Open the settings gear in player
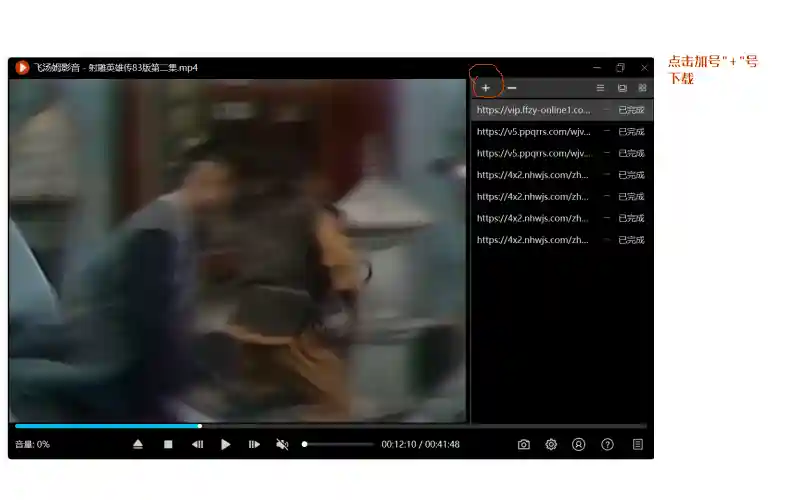 [x=551, y=444]
